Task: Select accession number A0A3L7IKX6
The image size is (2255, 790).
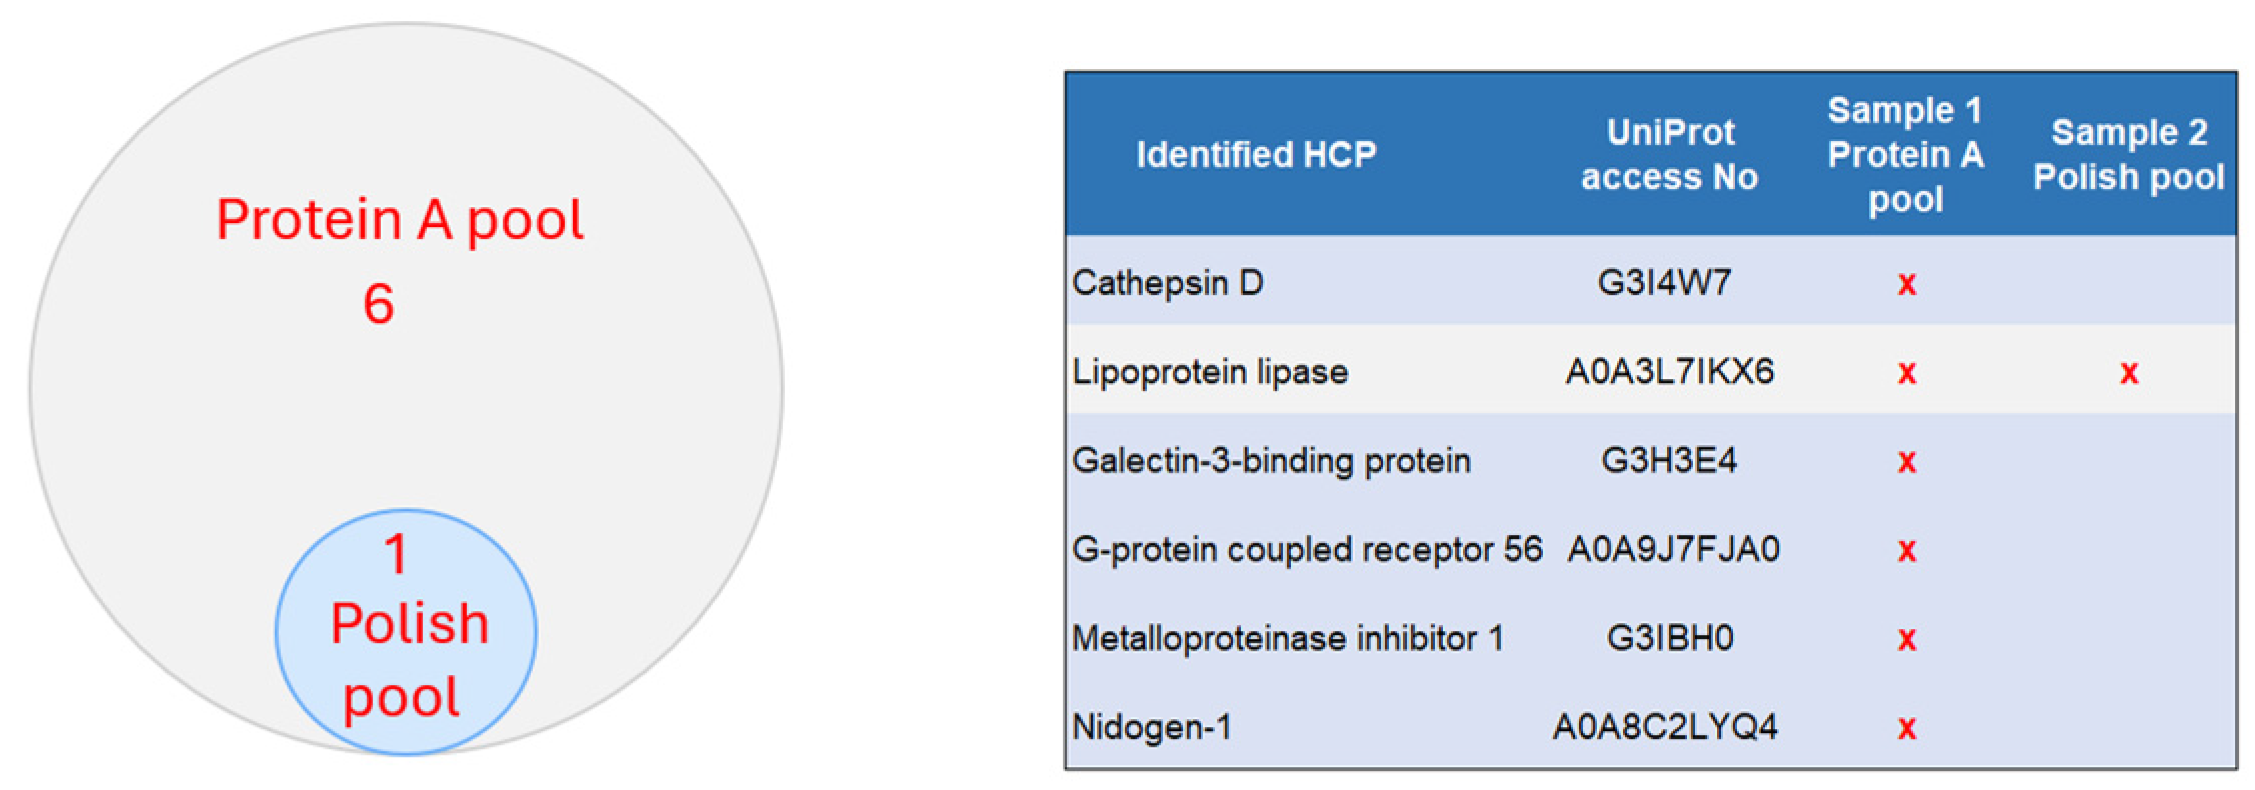Action: click(1669, 372)
